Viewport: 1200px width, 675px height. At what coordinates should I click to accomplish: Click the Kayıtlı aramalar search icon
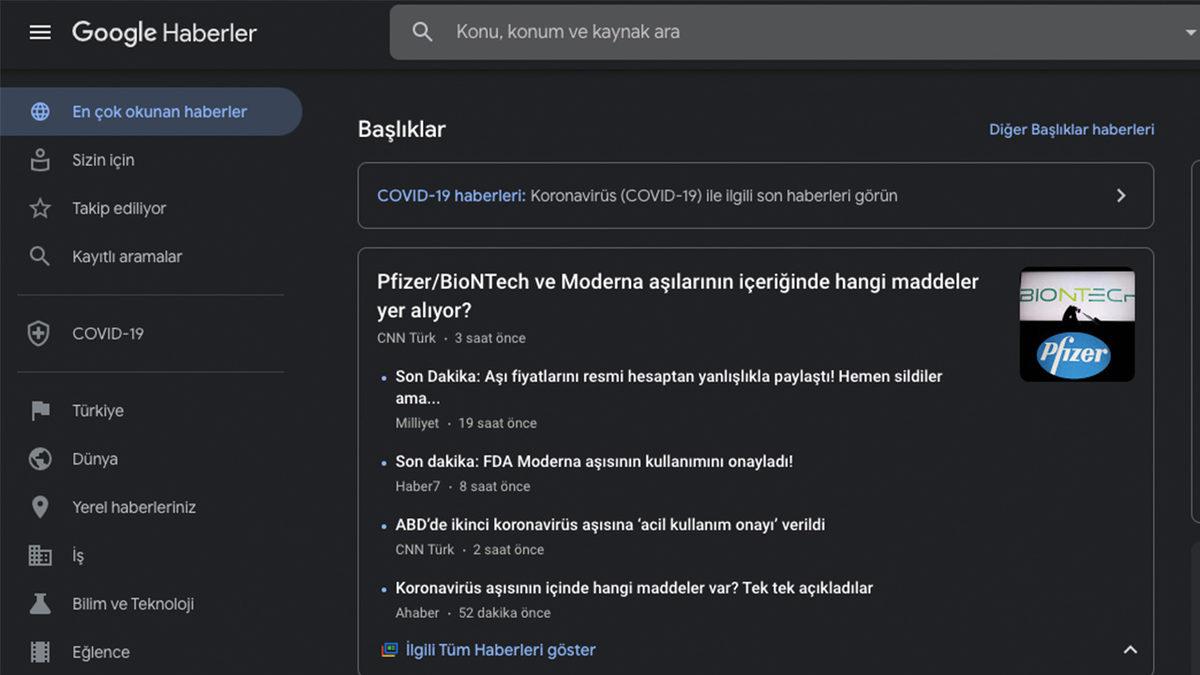pos(40,256)
